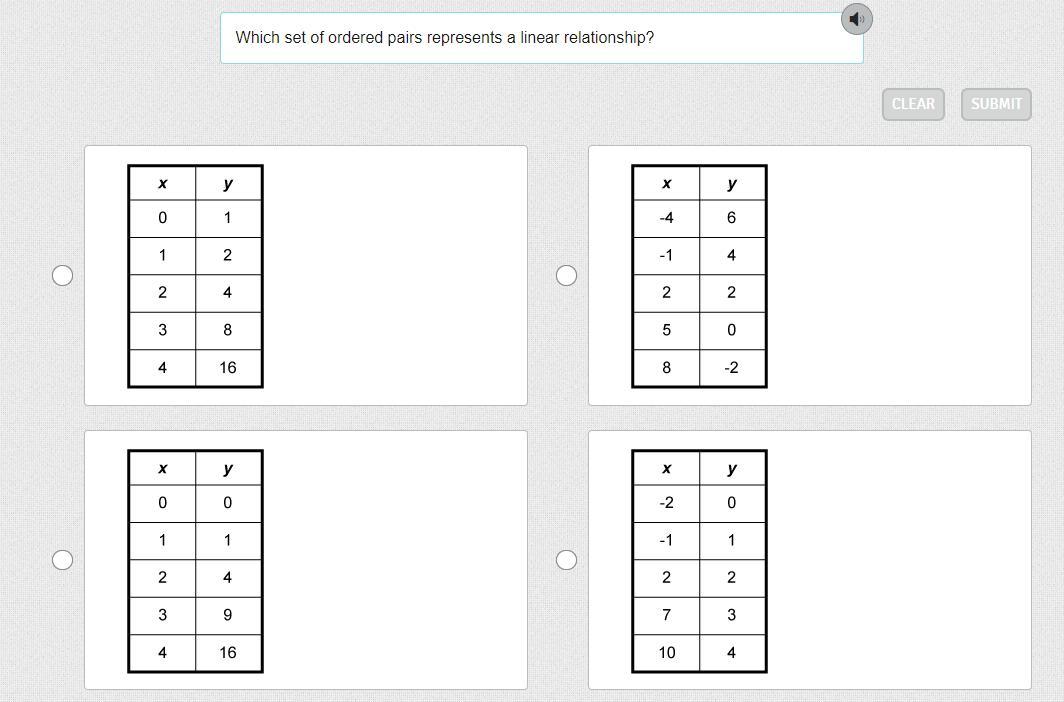Click the table image with x from -2 to 10

pos(699,561)
